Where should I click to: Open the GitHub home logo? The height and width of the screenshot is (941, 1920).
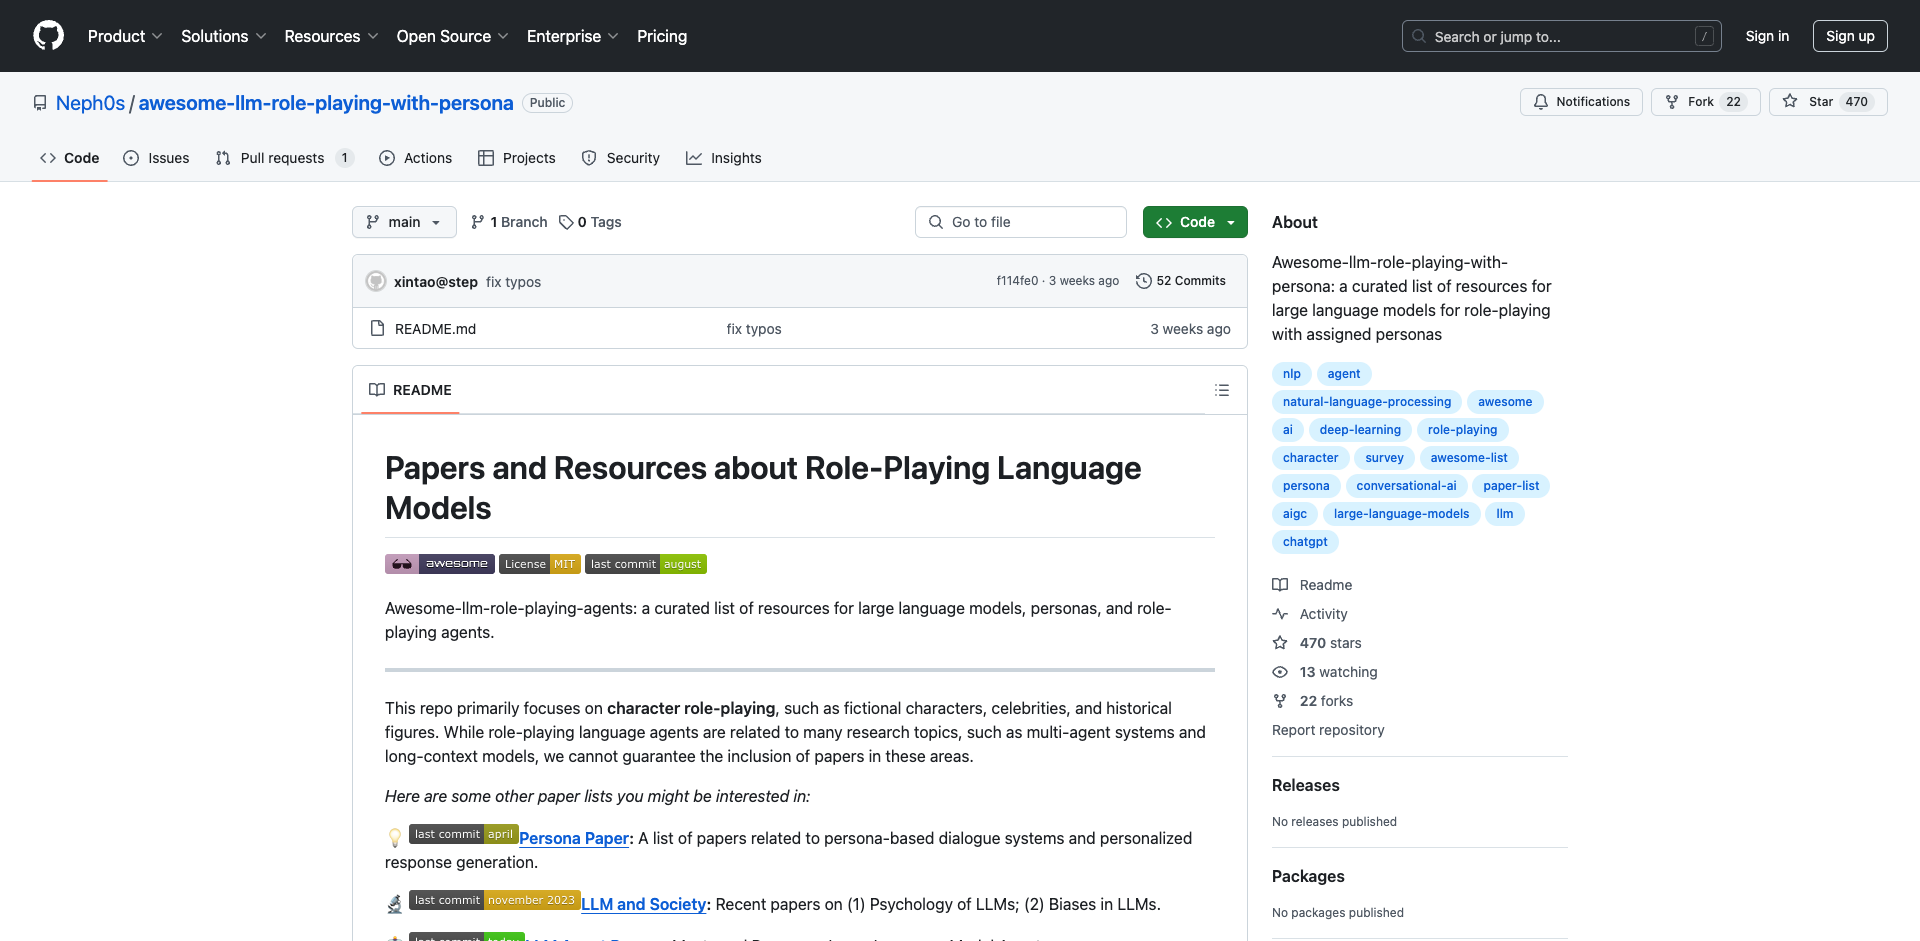48,36
